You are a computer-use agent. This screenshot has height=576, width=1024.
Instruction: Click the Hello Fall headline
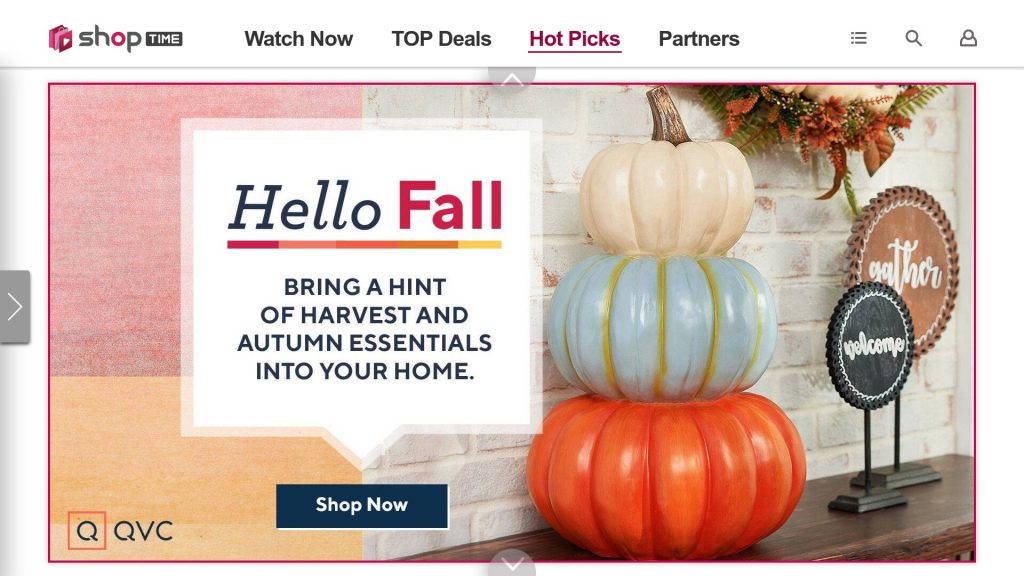365,206
